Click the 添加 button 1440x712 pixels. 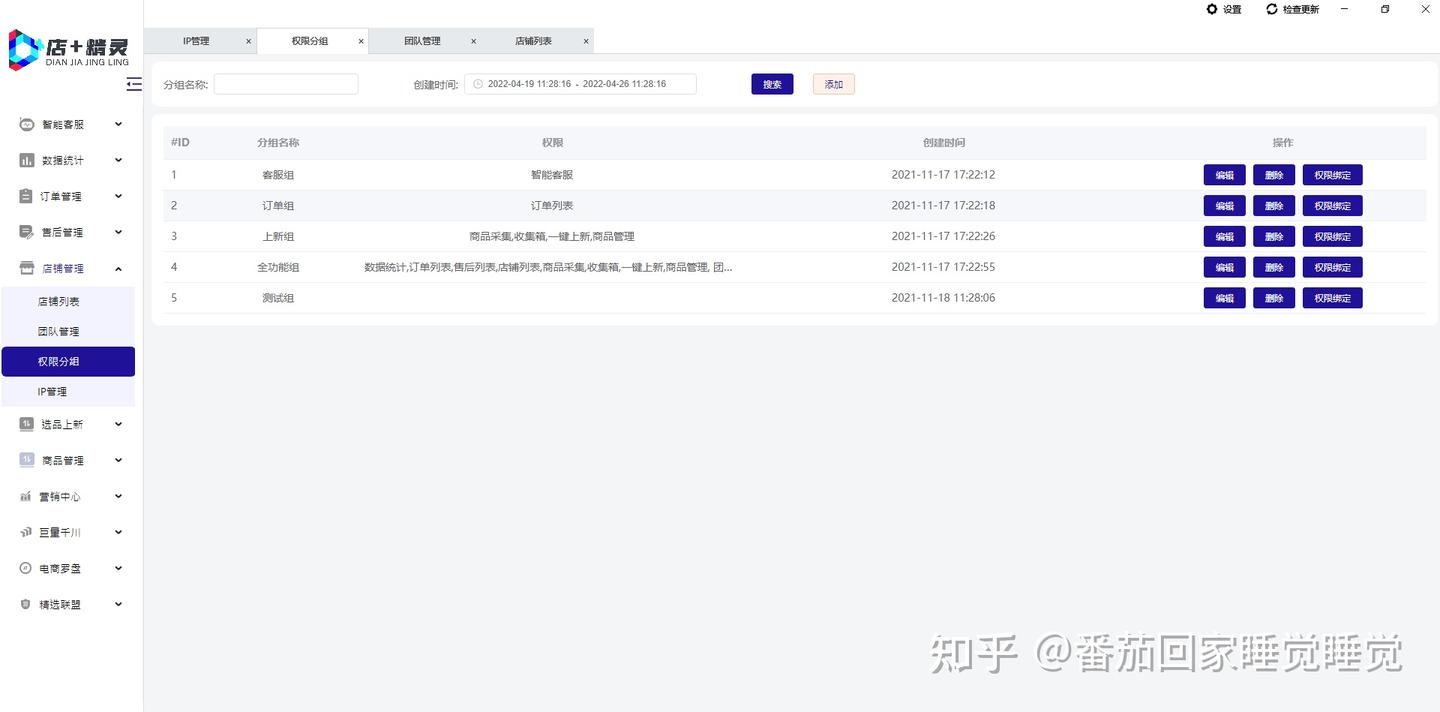click(834, 85)
